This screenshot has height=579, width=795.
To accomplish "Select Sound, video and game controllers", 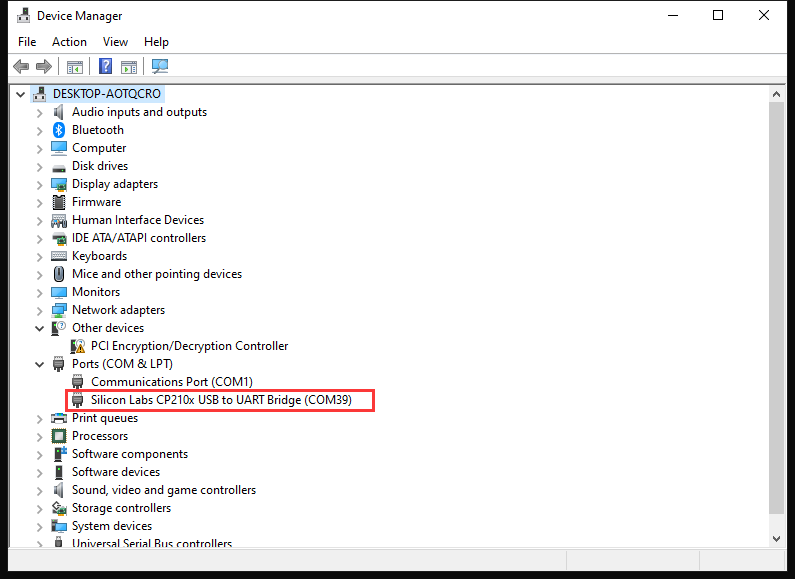I will (x=164, y=490).
